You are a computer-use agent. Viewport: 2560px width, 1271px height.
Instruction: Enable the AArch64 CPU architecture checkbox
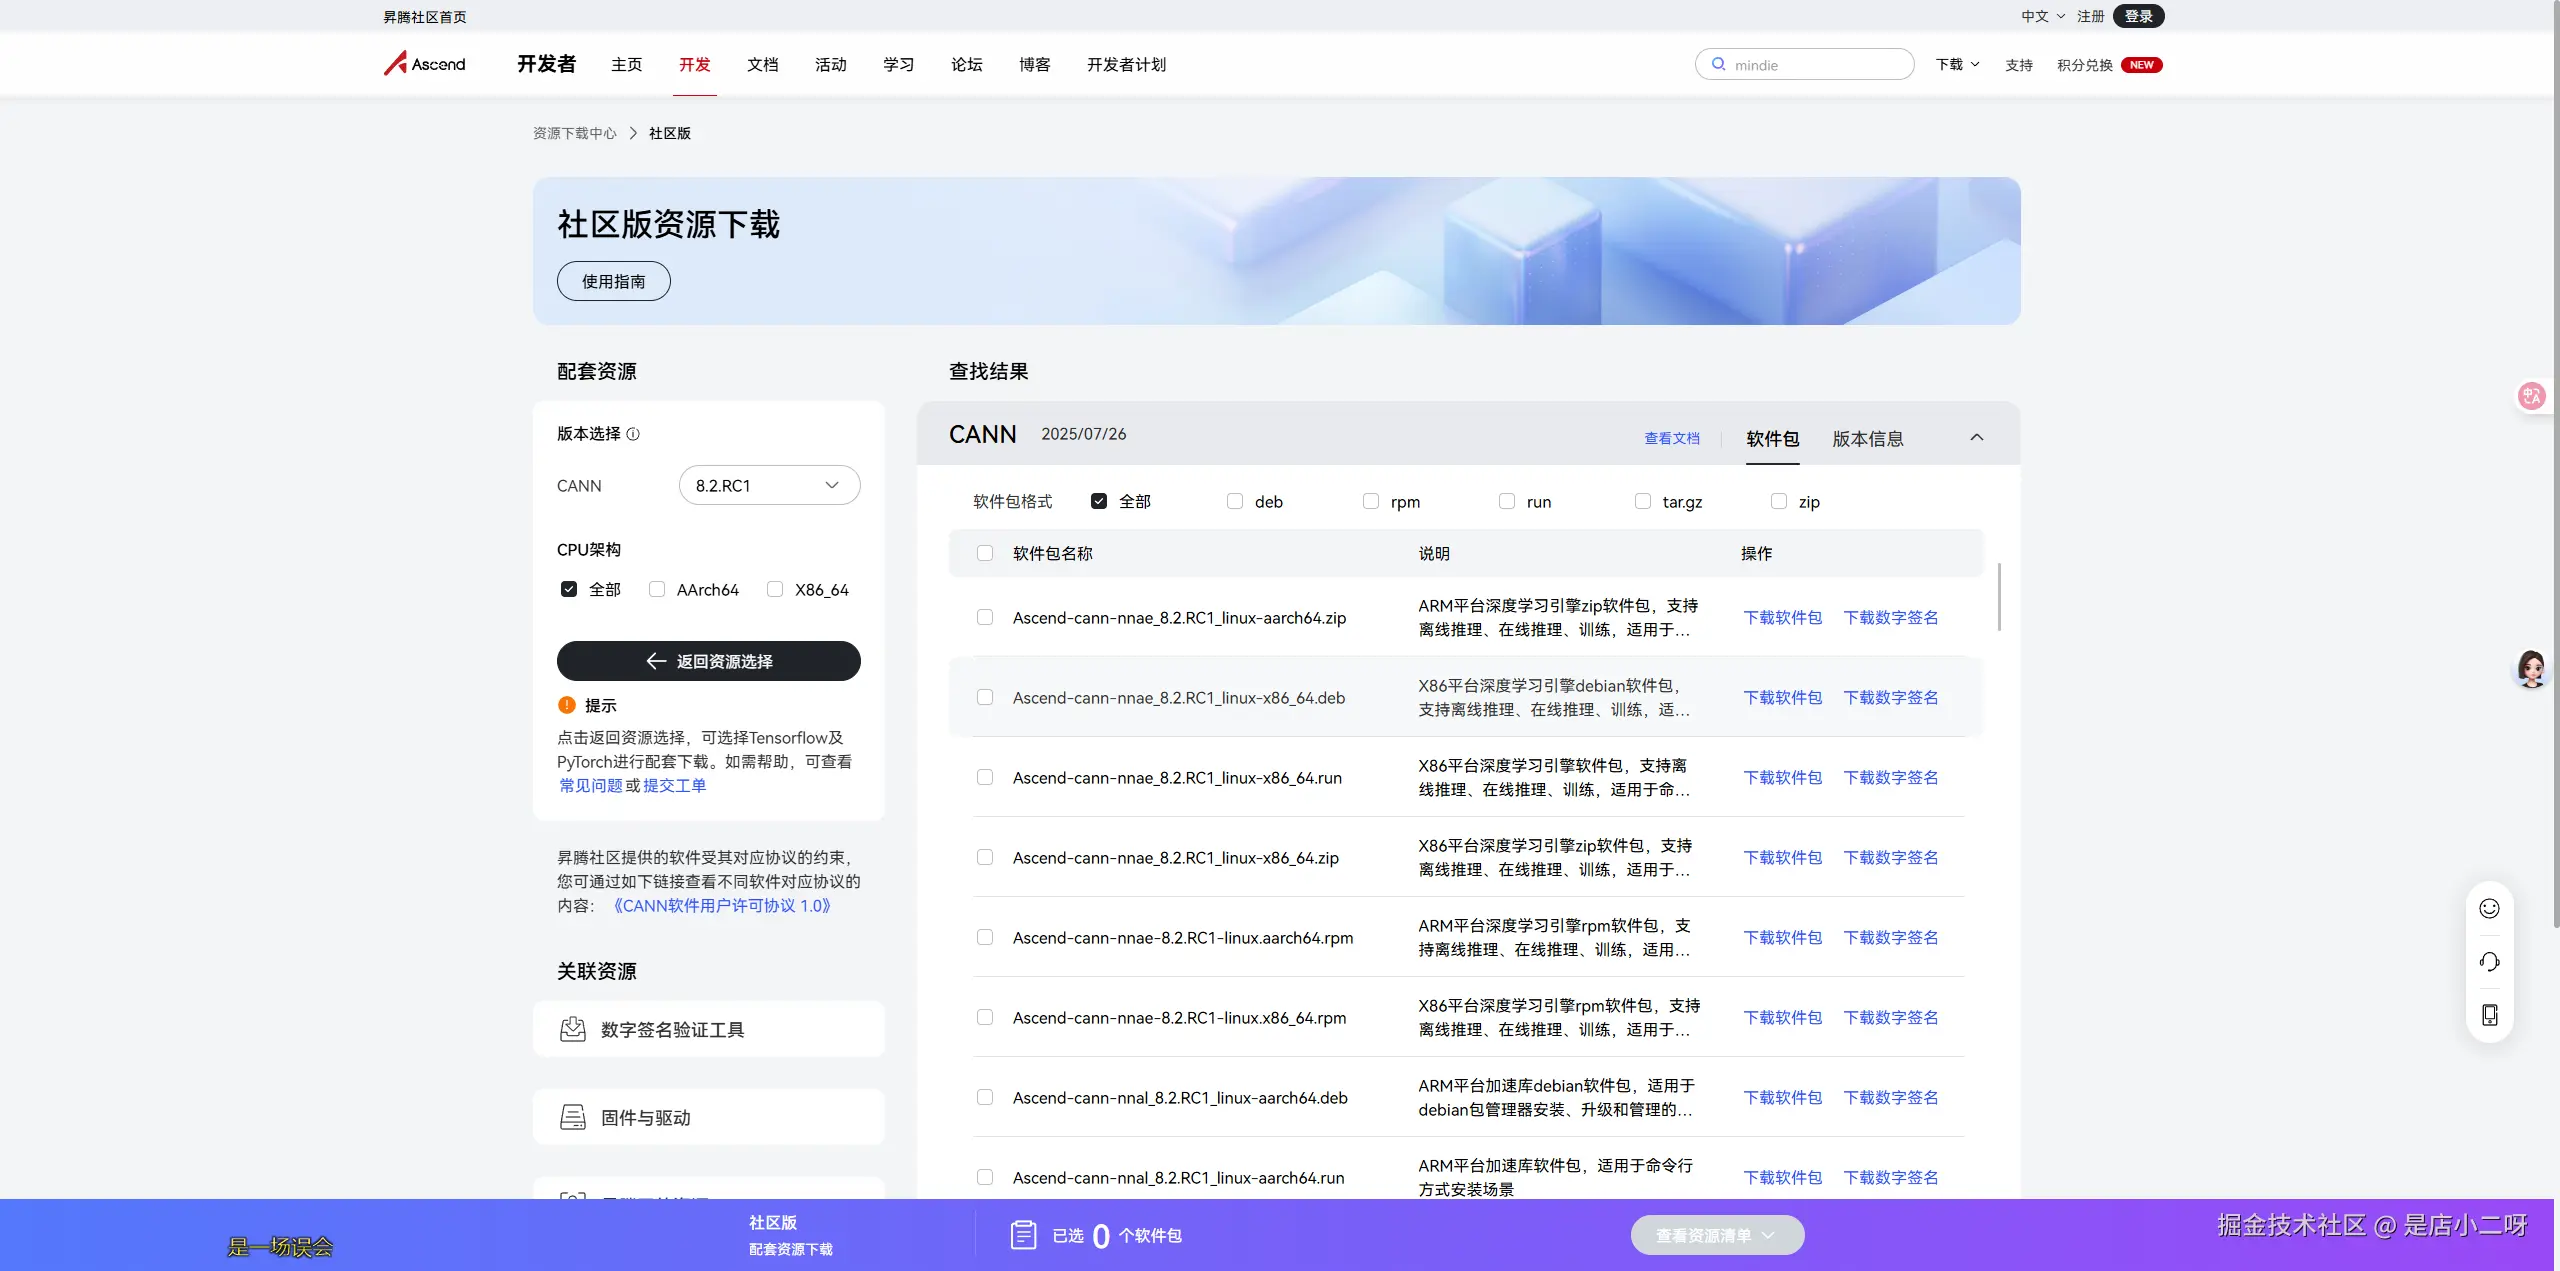[x=657, y=590]
